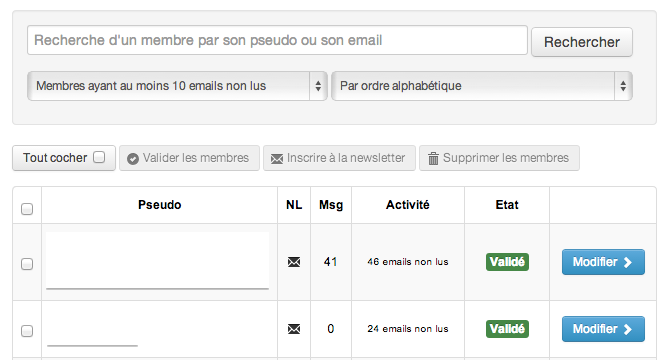Click the trash icon on Supprimer les membres

pos(433,158)
